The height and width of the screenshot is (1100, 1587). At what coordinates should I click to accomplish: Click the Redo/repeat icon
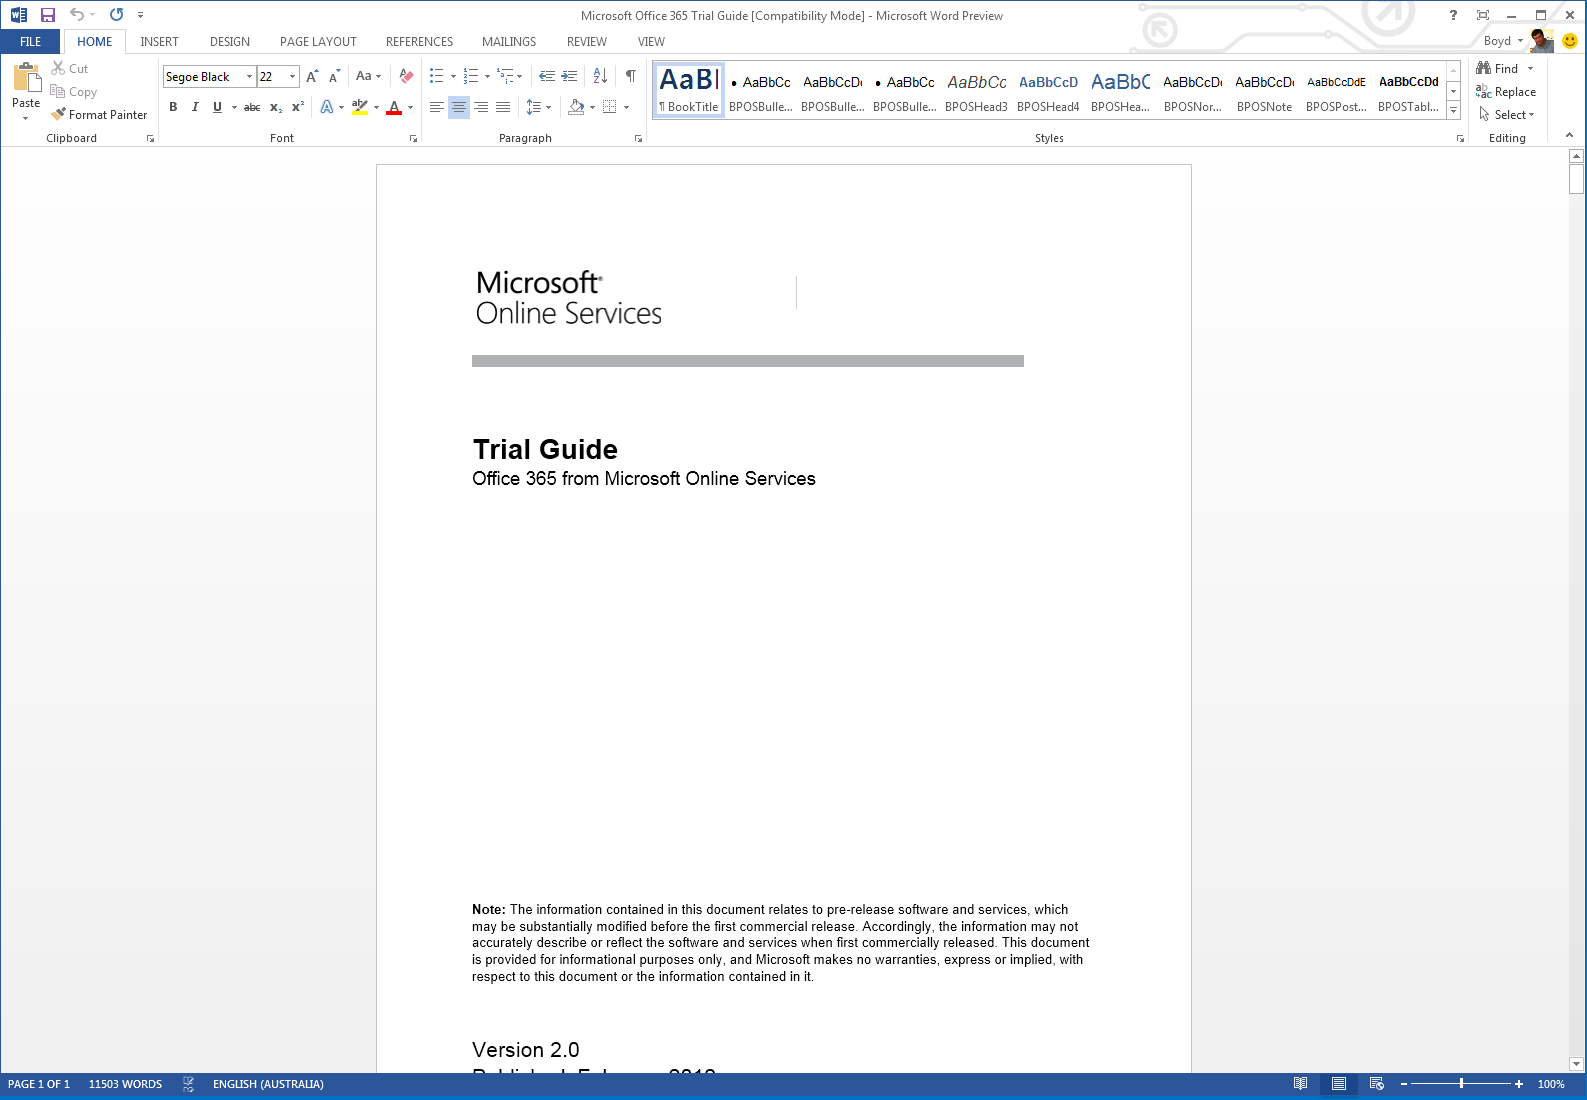coord(117,15)
